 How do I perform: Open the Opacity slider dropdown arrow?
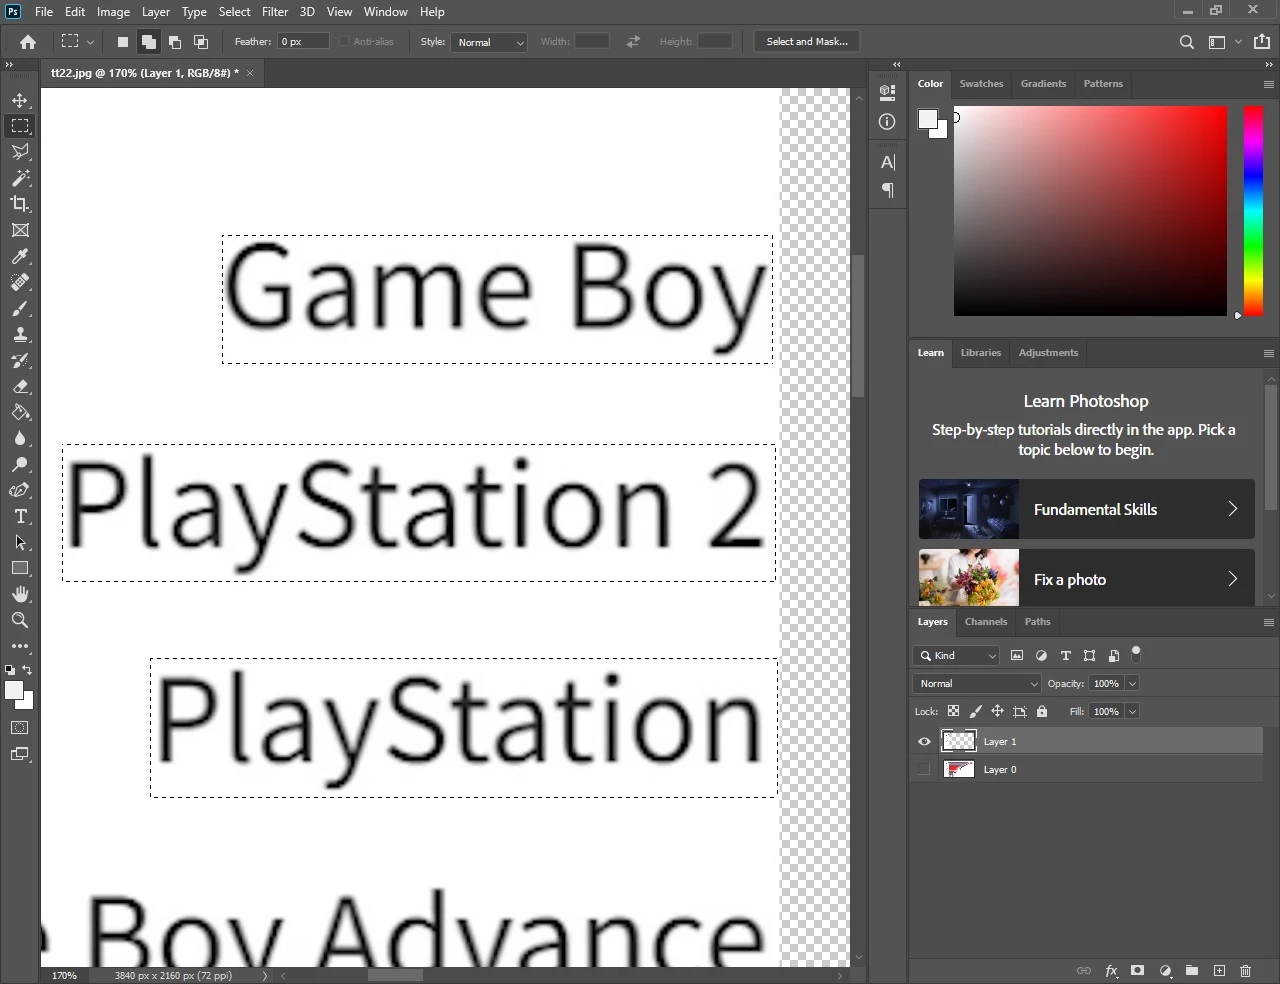click(x=1132, y=684)
